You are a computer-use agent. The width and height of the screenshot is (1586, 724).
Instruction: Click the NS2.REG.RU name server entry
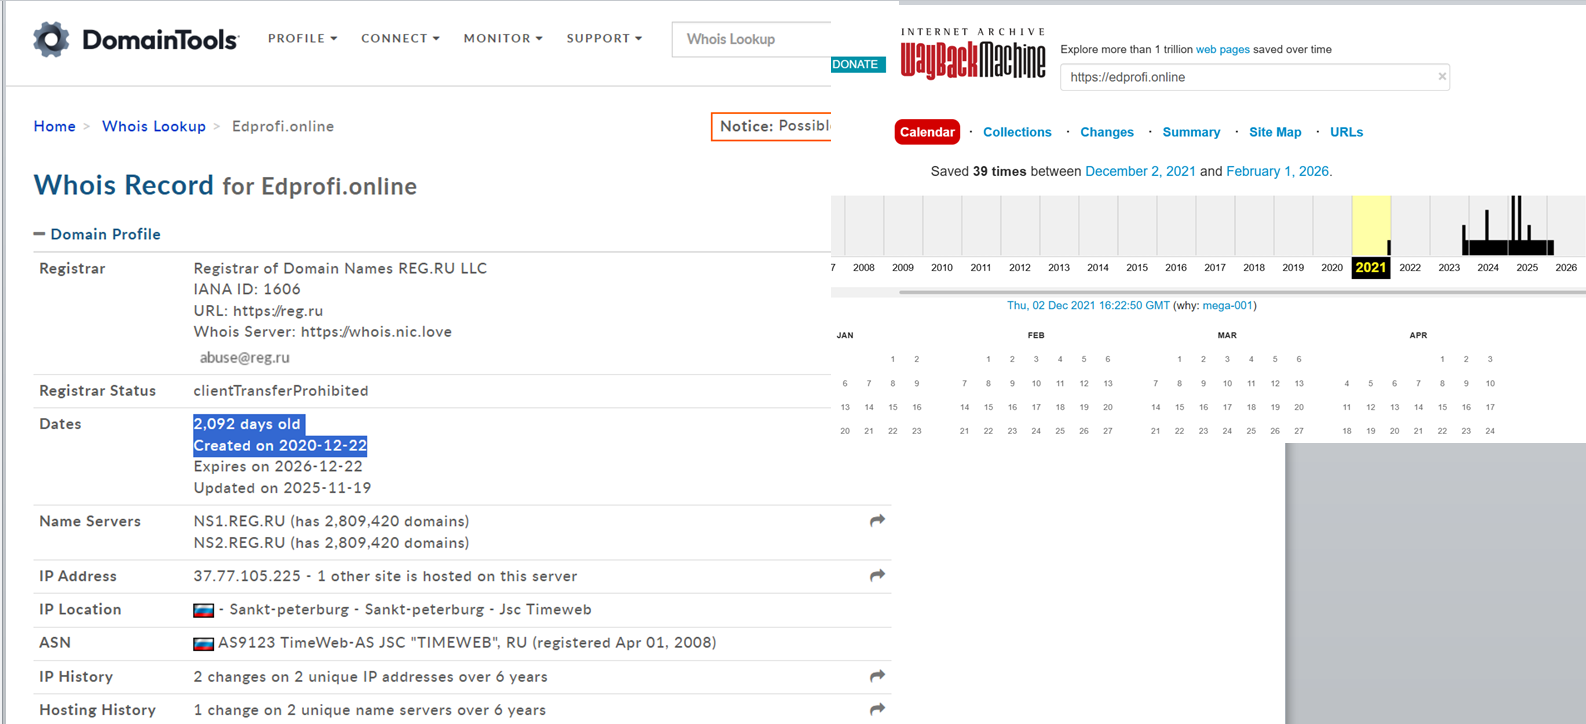click(x=331, y=543)
